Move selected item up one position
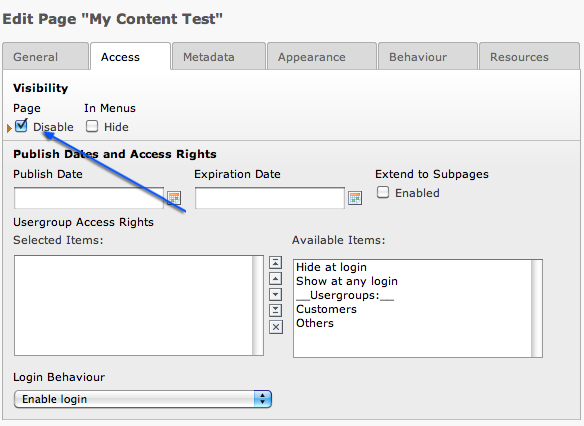 tap(275, 279)
